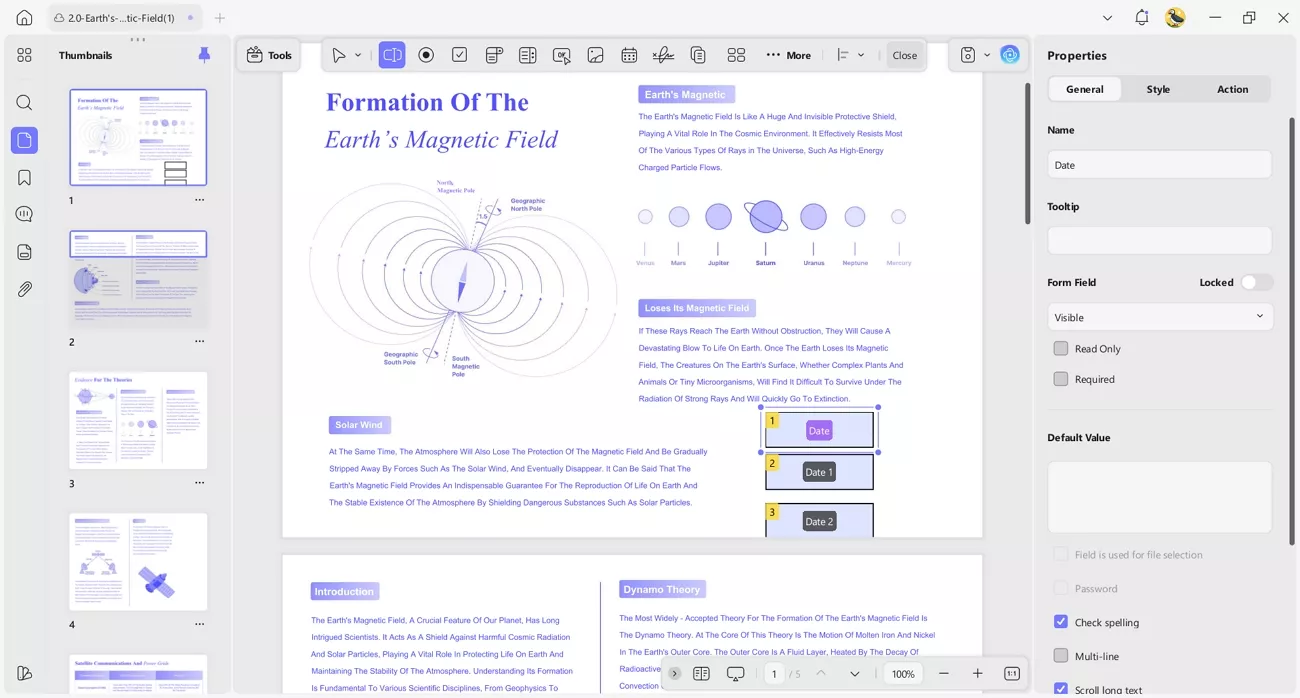Image resolution: width=1300 pixels, height=698 pixels.
Task: Open notifications bell
Action: tap(1141, 18)
